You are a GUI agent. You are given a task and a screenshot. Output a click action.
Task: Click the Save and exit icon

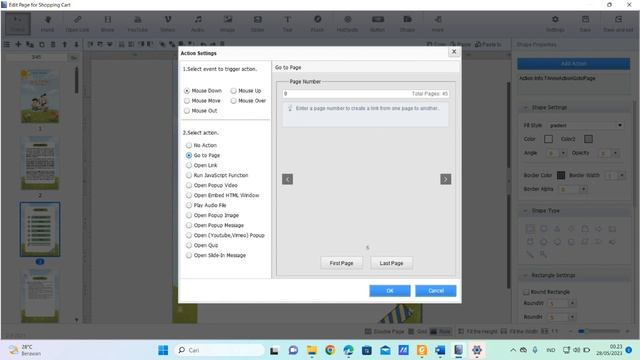point(618,23)
